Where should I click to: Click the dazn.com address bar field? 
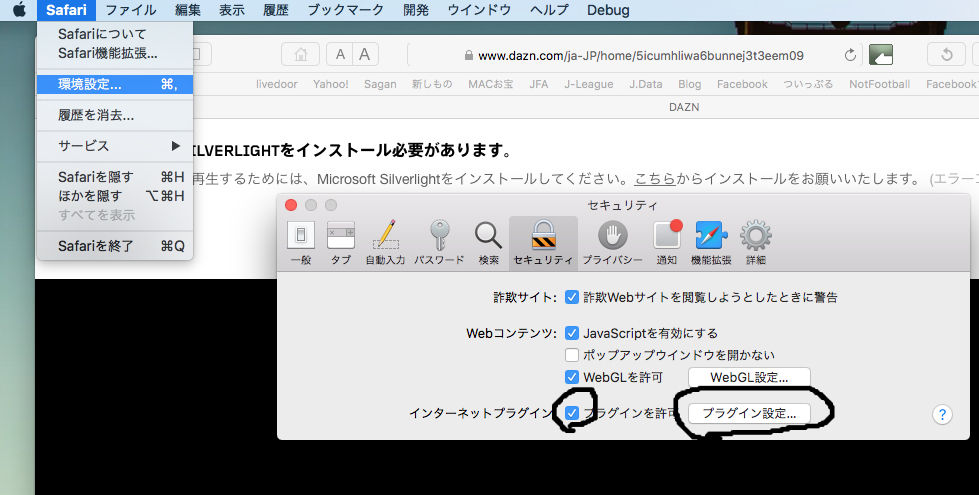(635, 55)
